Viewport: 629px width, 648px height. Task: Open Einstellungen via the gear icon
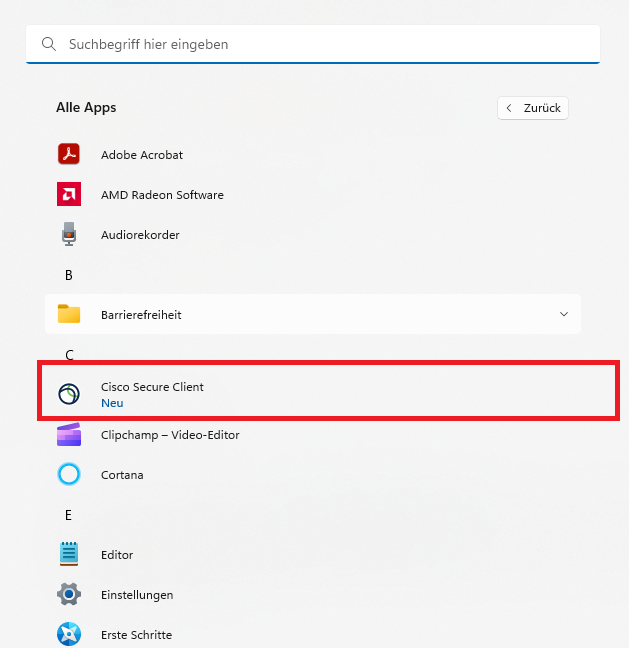click(x=69, y=595)
